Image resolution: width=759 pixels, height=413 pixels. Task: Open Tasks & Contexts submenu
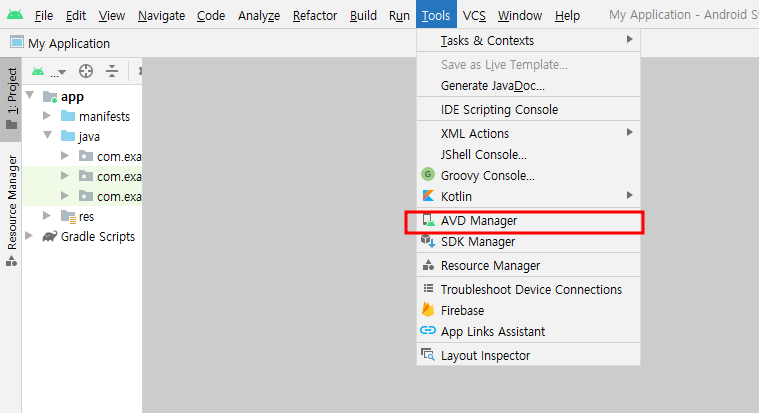coord(528,41)
